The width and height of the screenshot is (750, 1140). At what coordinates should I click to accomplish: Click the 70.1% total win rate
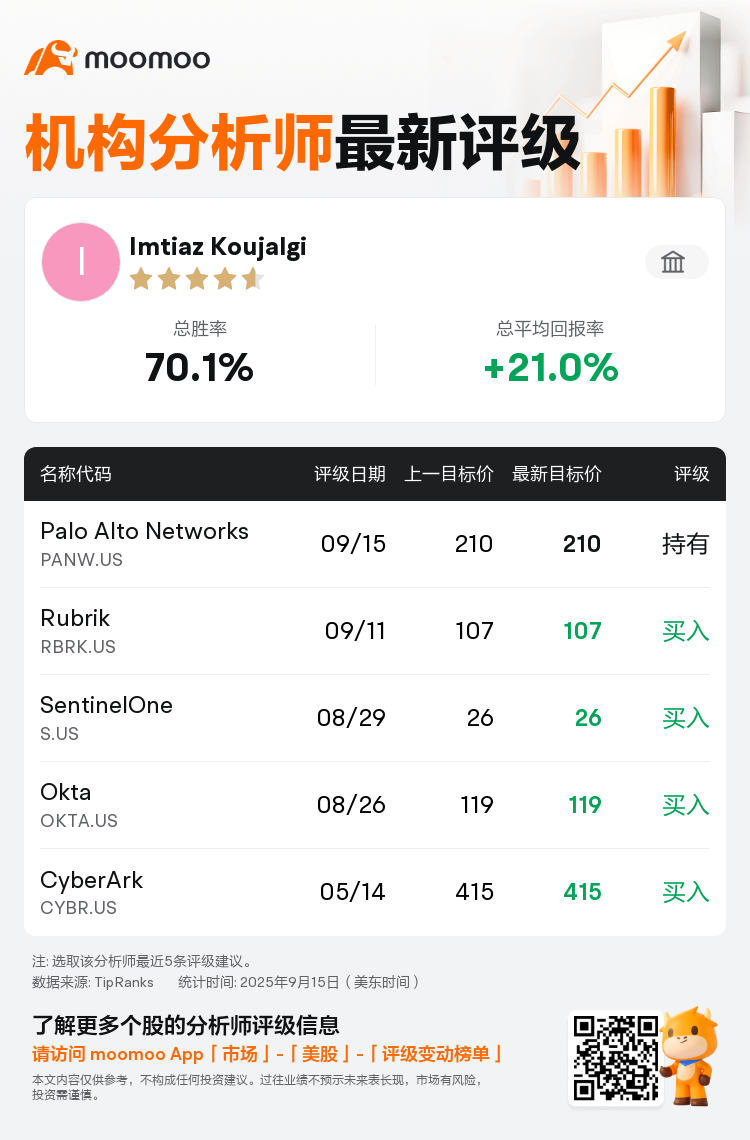(199, 367)
